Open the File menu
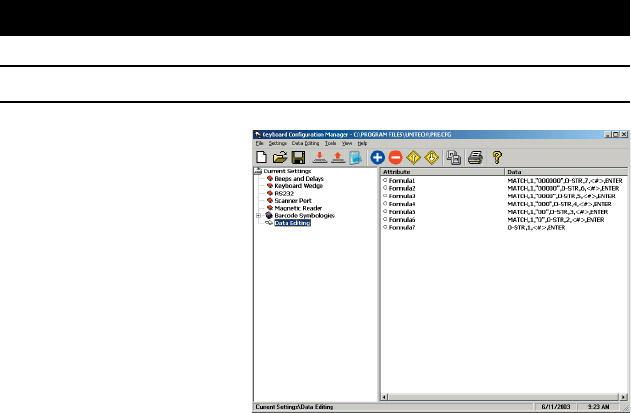 tap(260, 143)
